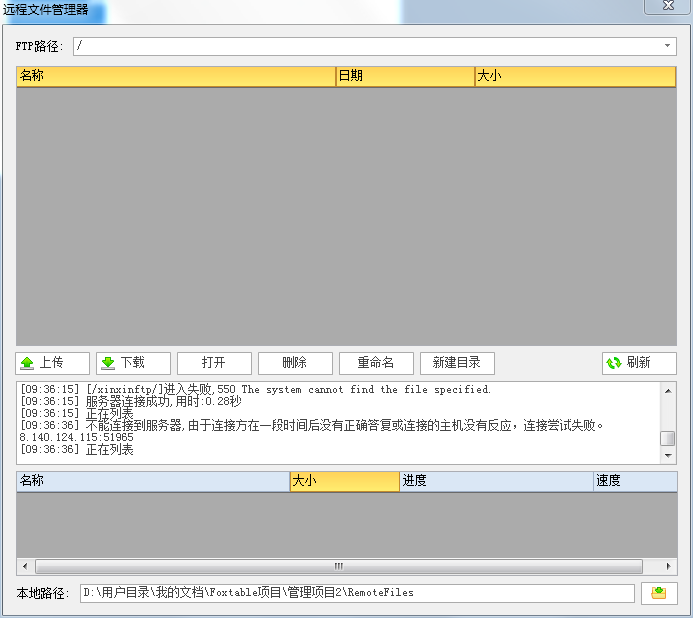The width and height of the screenshot is (693, 618).
Task: Close the 远程文件管理器 window
Action: (668, 6)
